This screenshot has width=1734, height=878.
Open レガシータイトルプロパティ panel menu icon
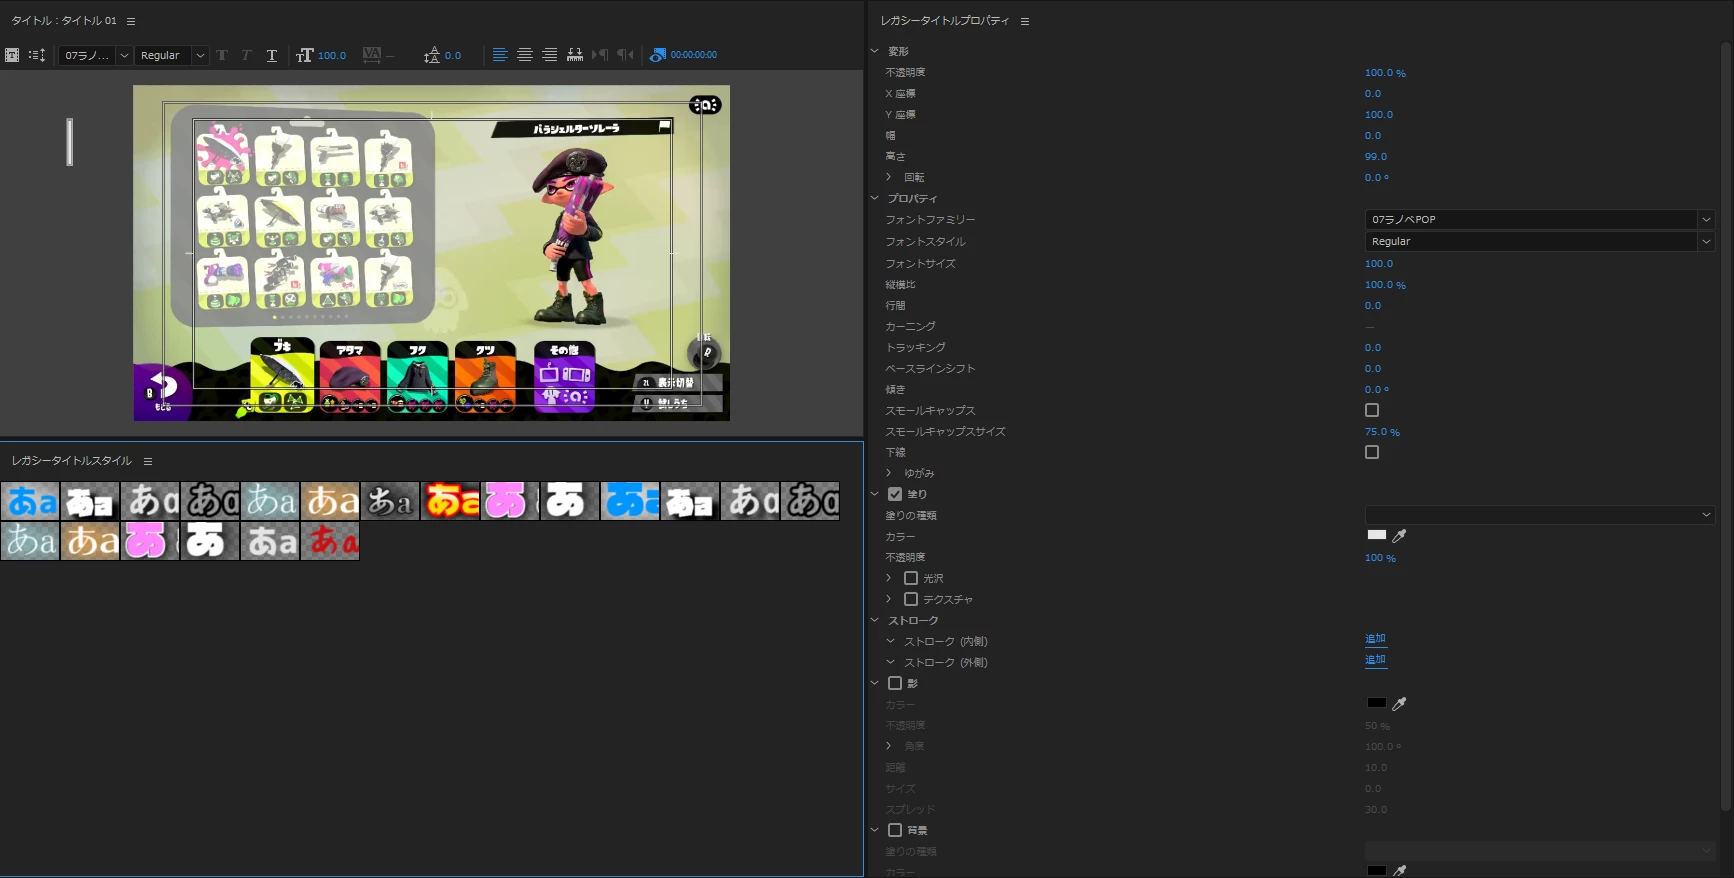click(1025, 21)
